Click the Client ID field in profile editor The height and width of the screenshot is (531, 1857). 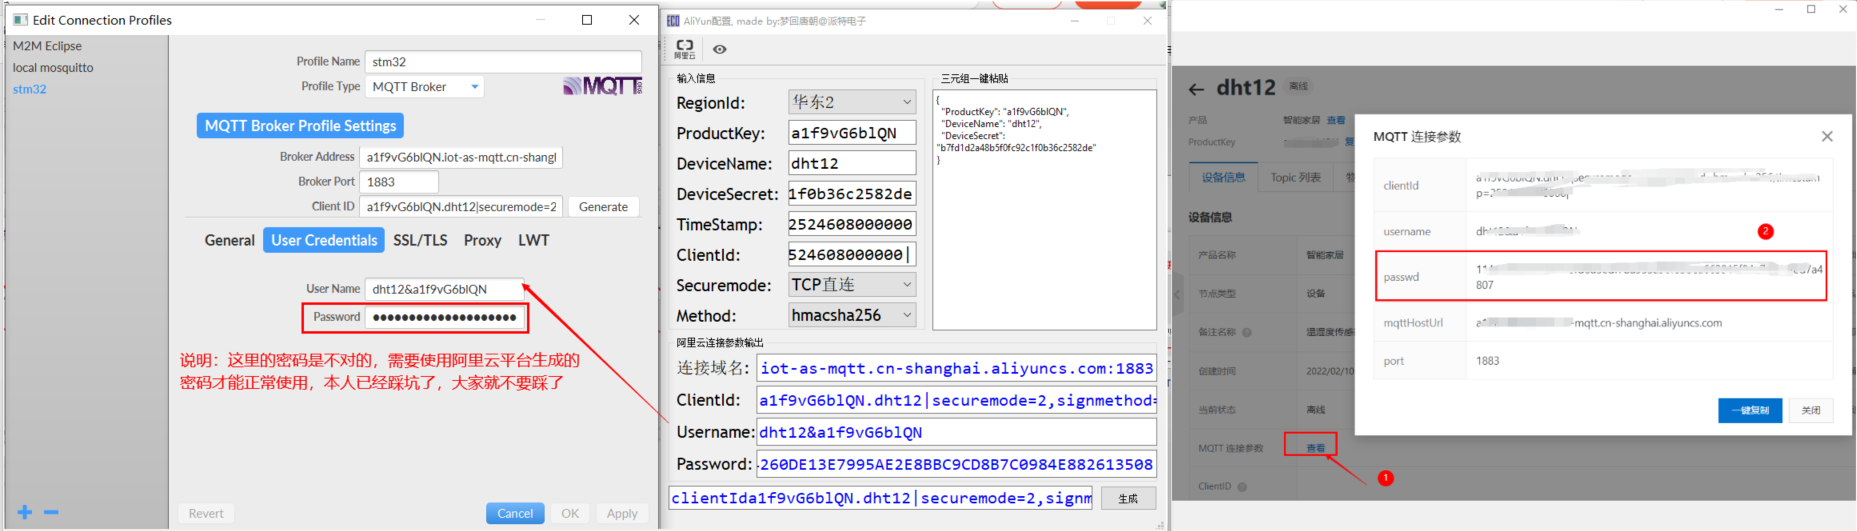tap(460, 207)
